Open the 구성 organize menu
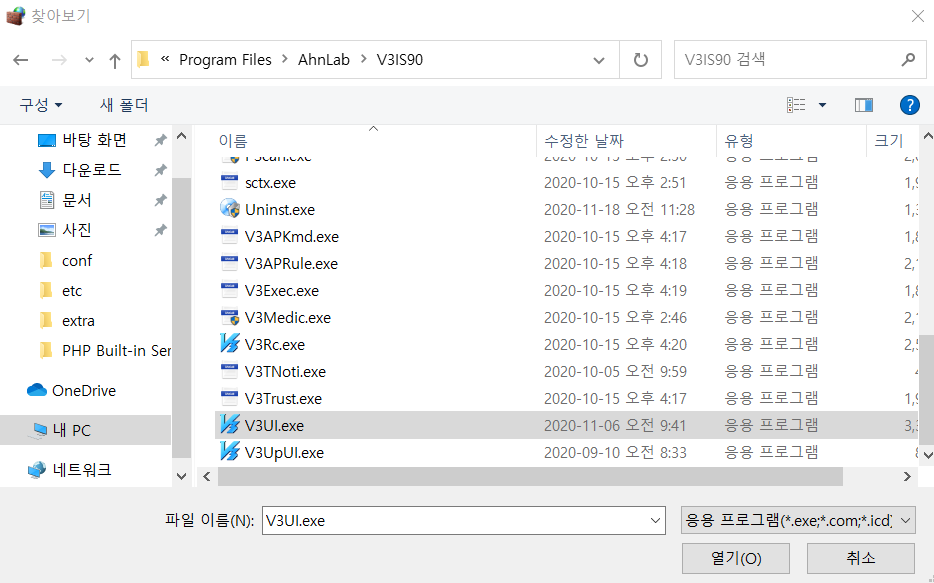 coord(41,105)
